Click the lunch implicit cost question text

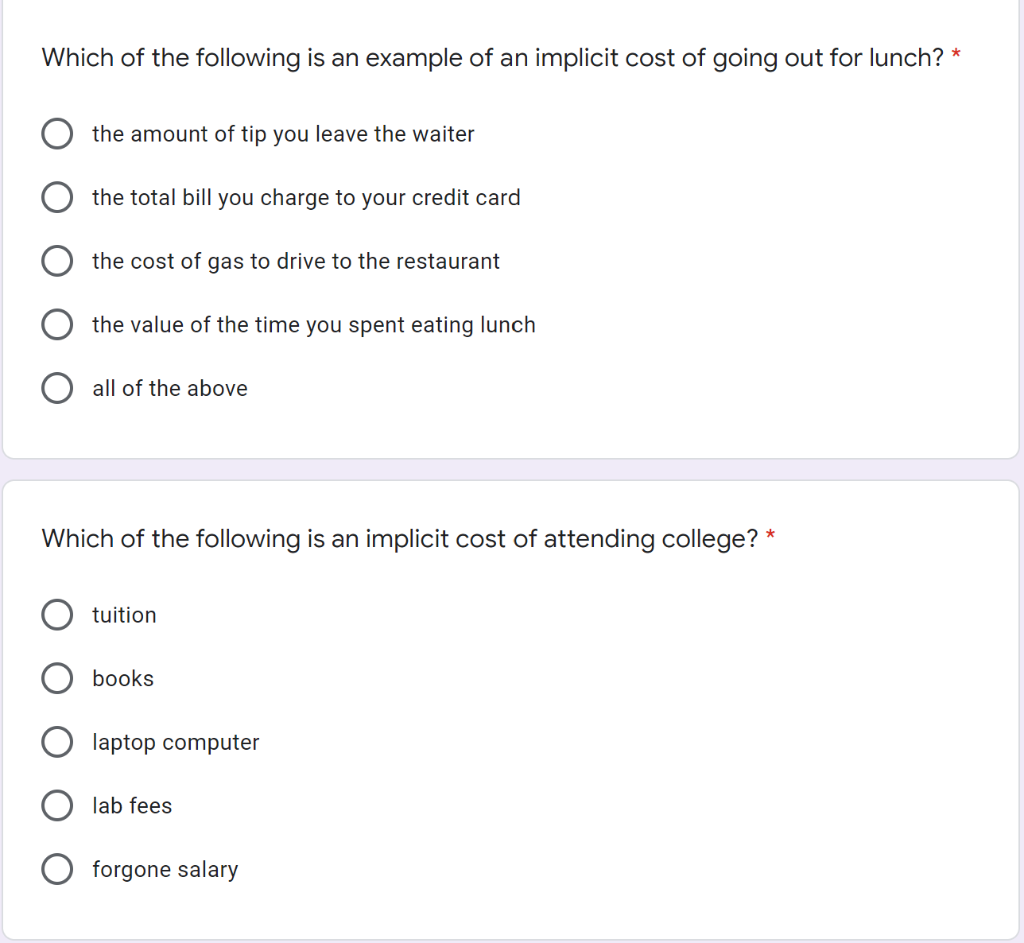(x=492, y=58)
